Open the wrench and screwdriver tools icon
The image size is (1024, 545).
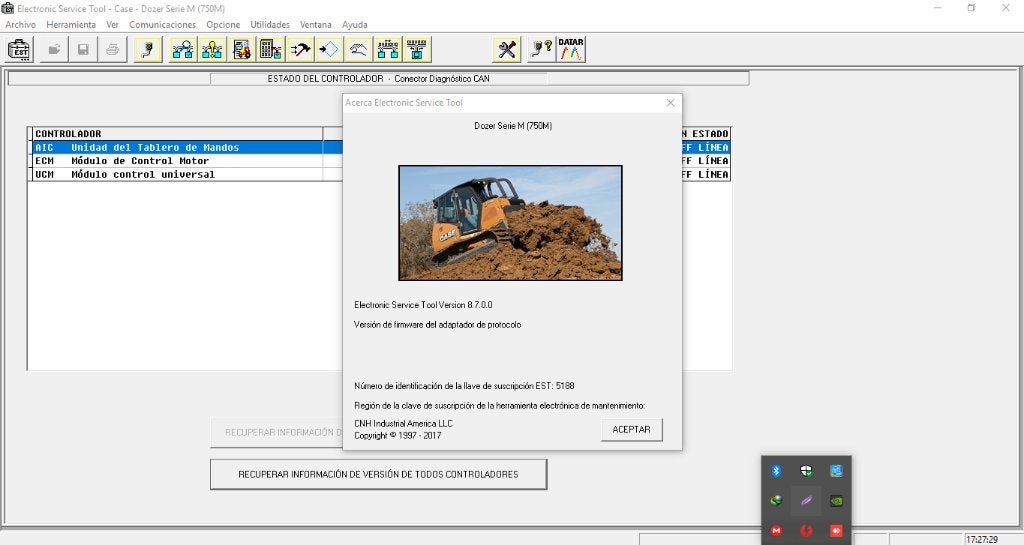(507, 50)
